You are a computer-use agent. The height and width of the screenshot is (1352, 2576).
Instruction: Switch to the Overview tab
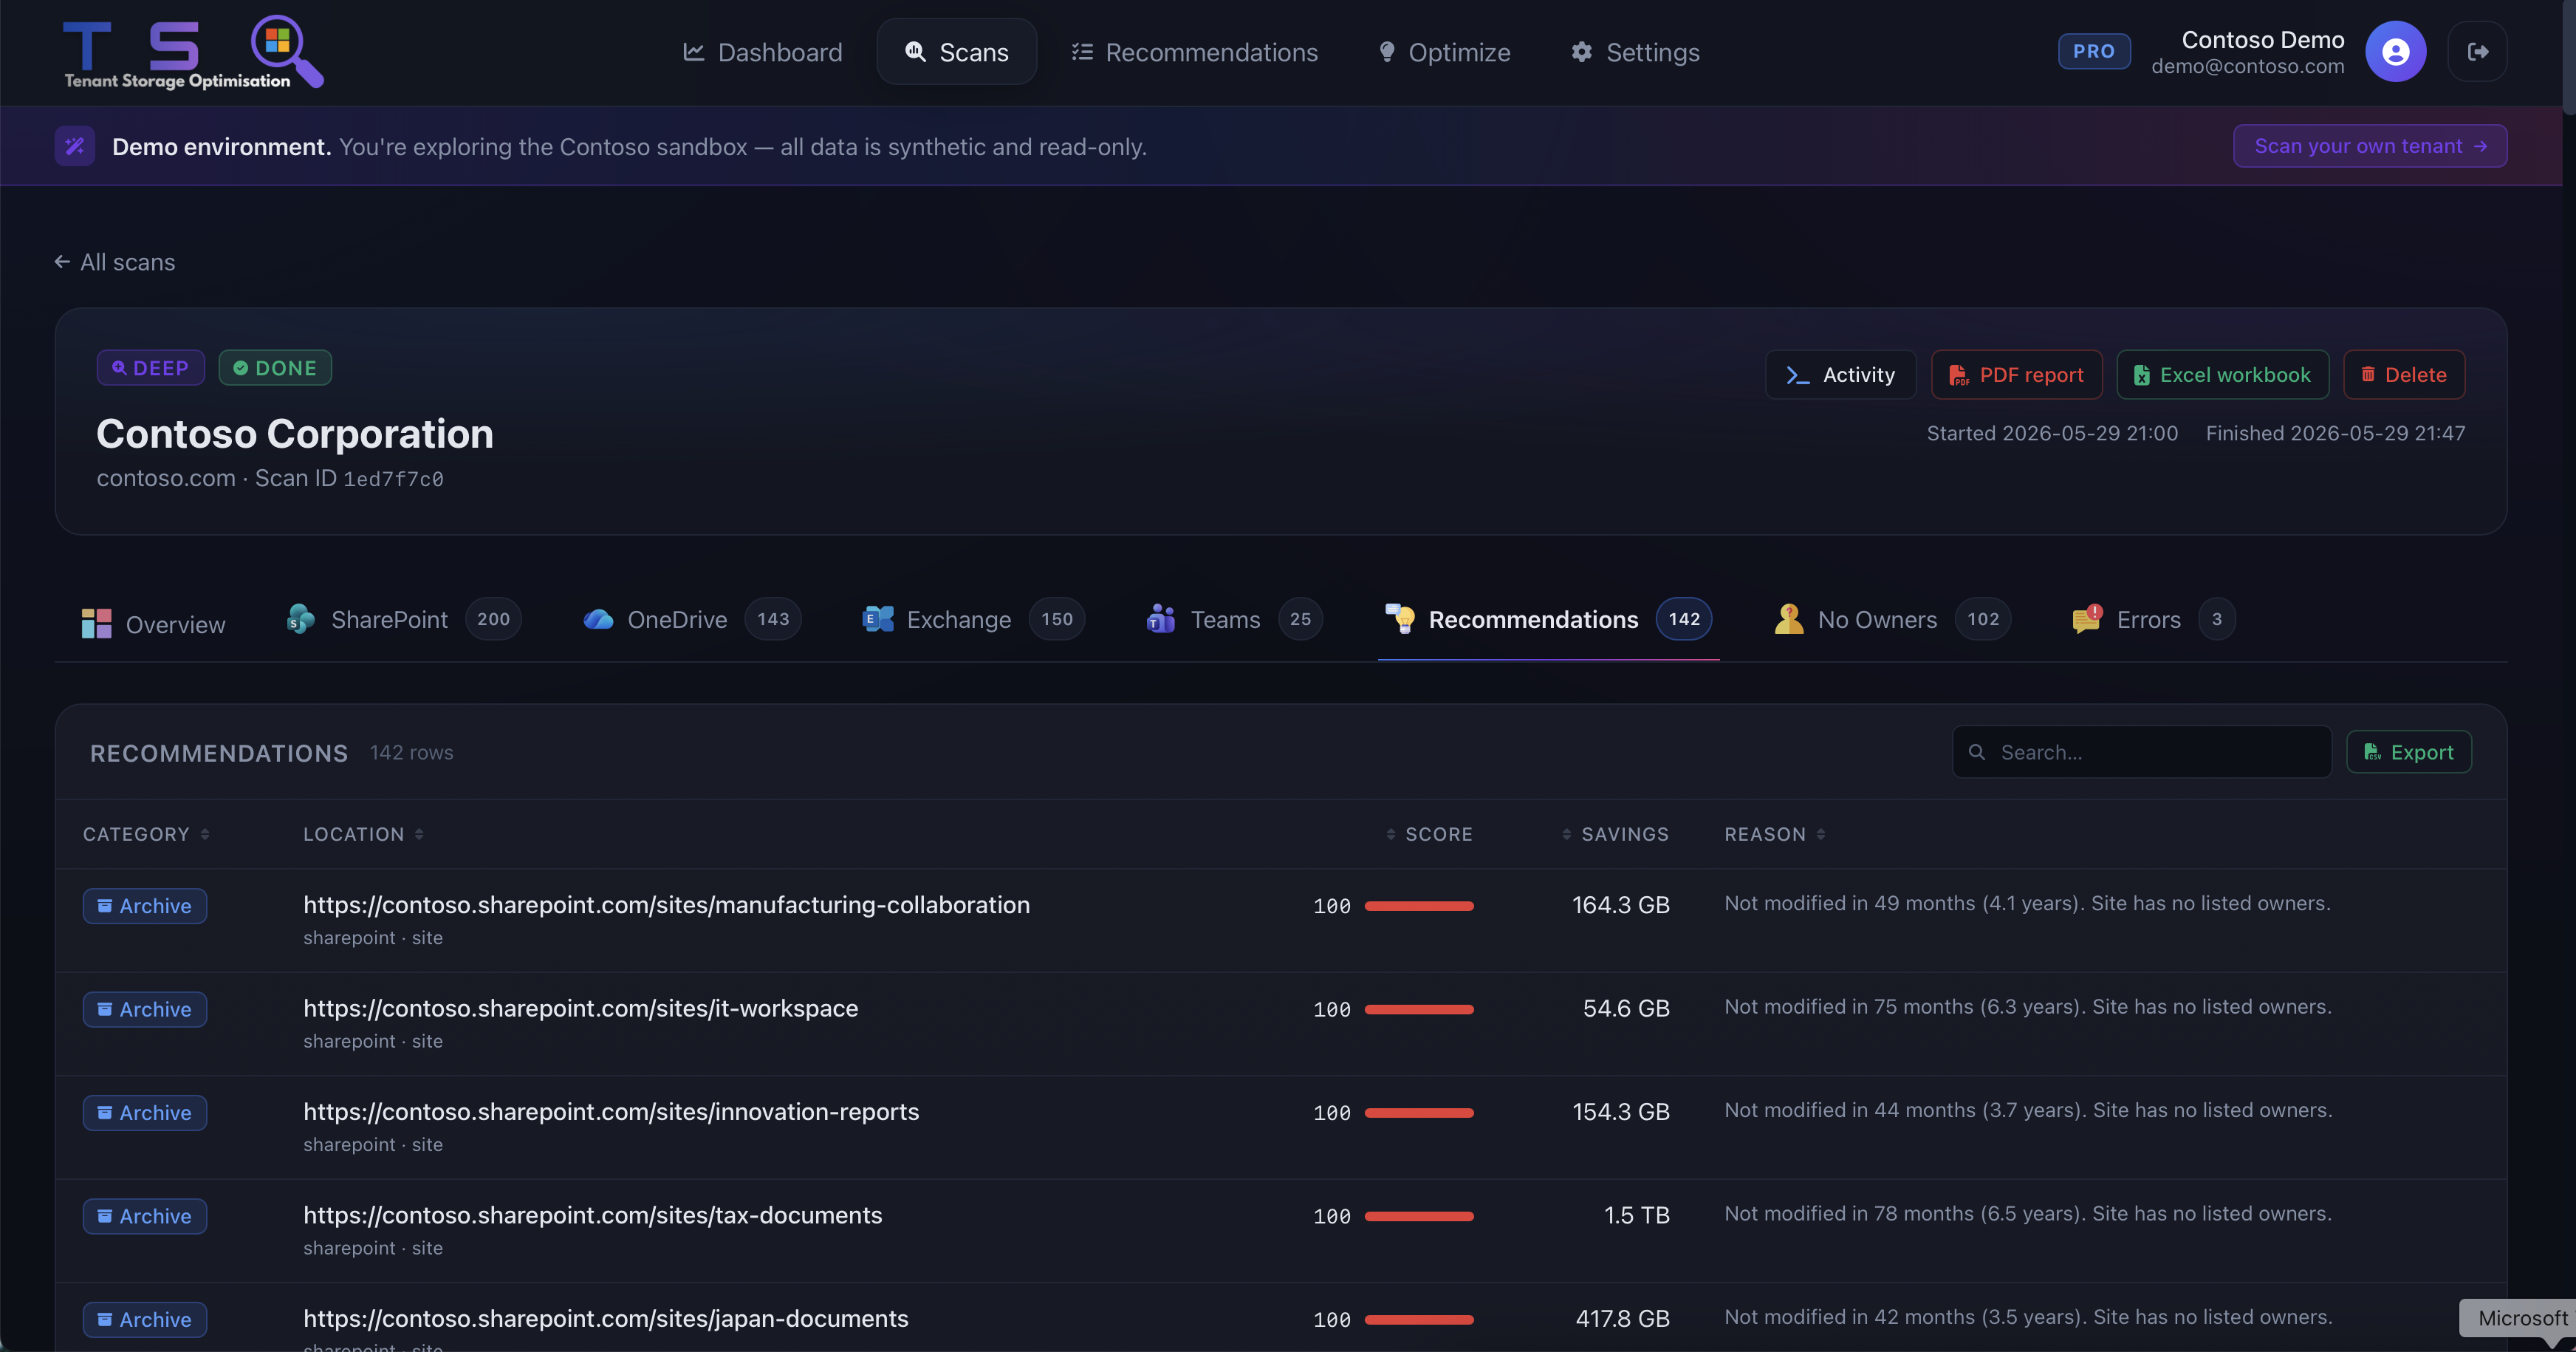(153, 624)
